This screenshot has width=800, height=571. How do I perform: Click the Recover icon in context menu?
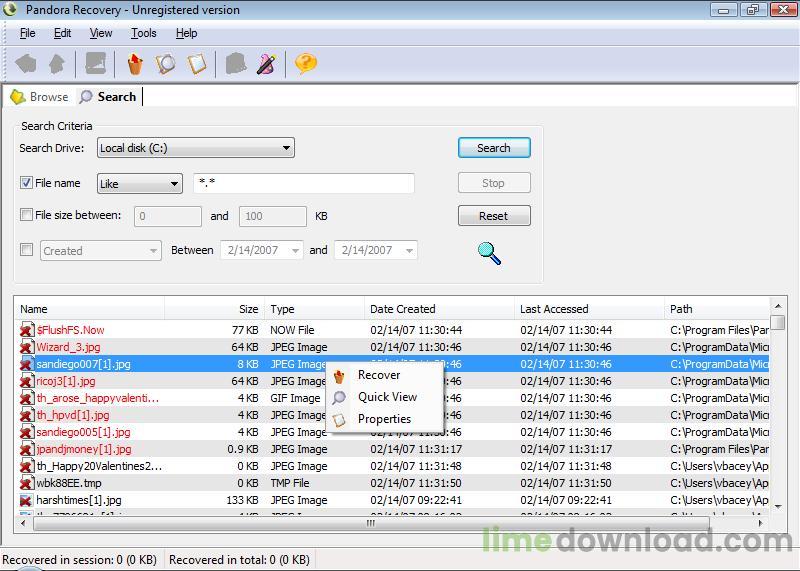[x=339, y=377]
